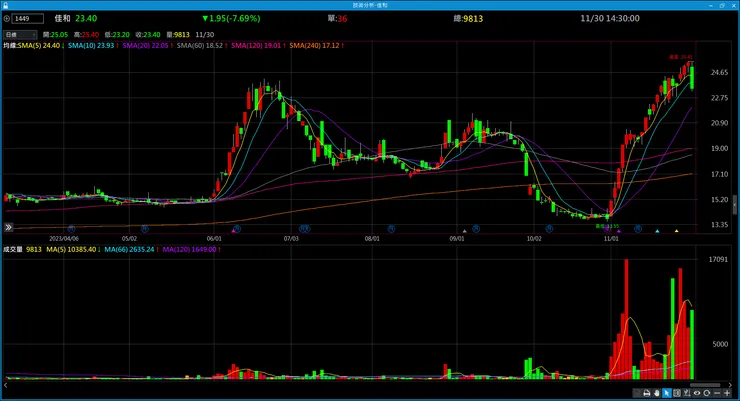Click the SMA(60) 18.52 moving average label
Viewport: 740px width, 401px height.
click(x=202, y=46)
